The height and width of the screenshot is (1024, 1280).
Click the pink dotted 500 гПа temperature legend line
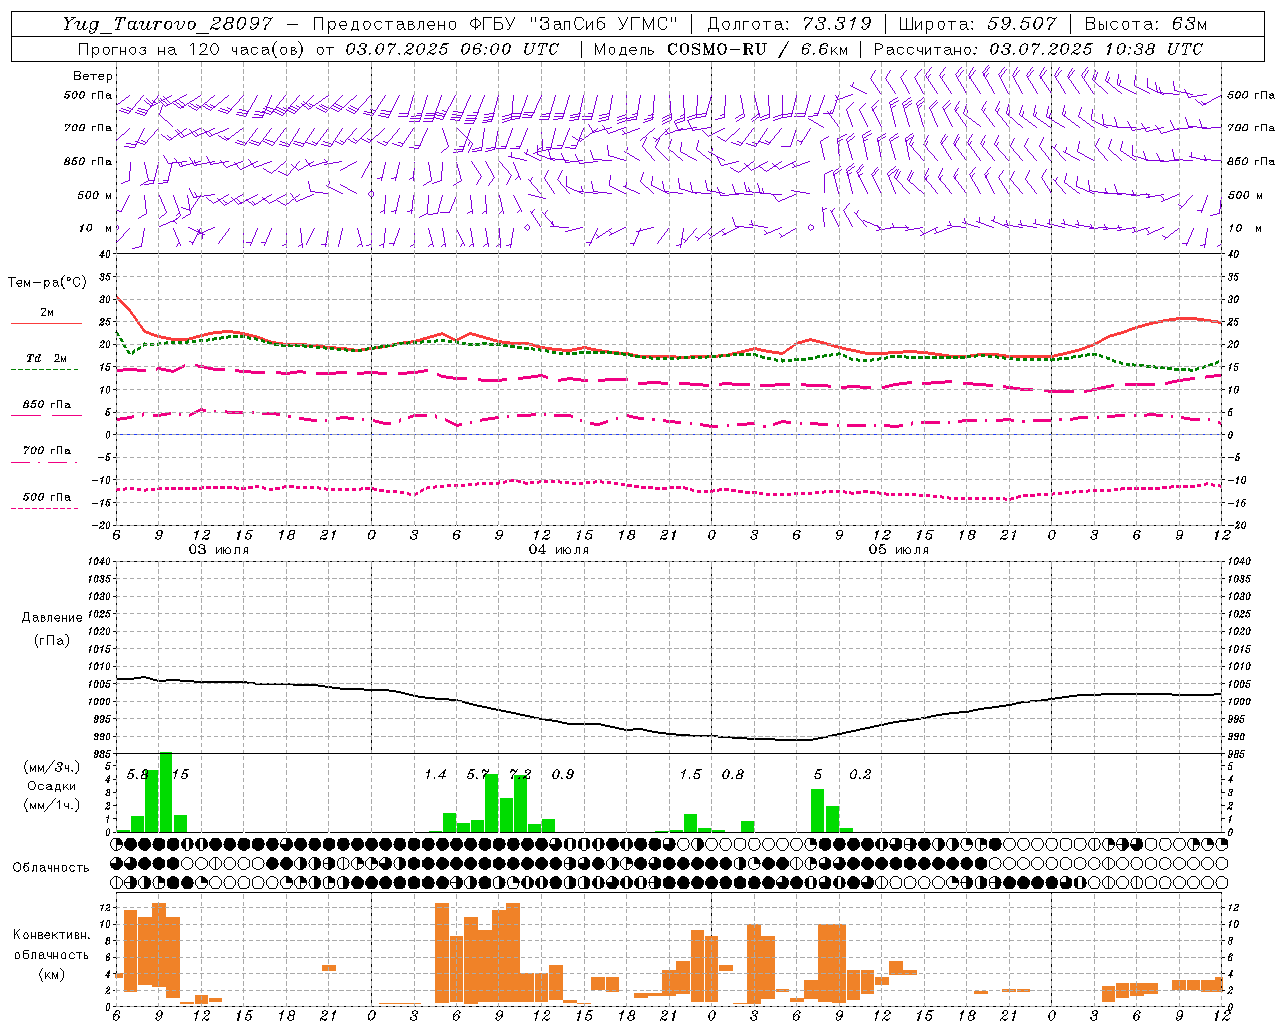[45, 508]
